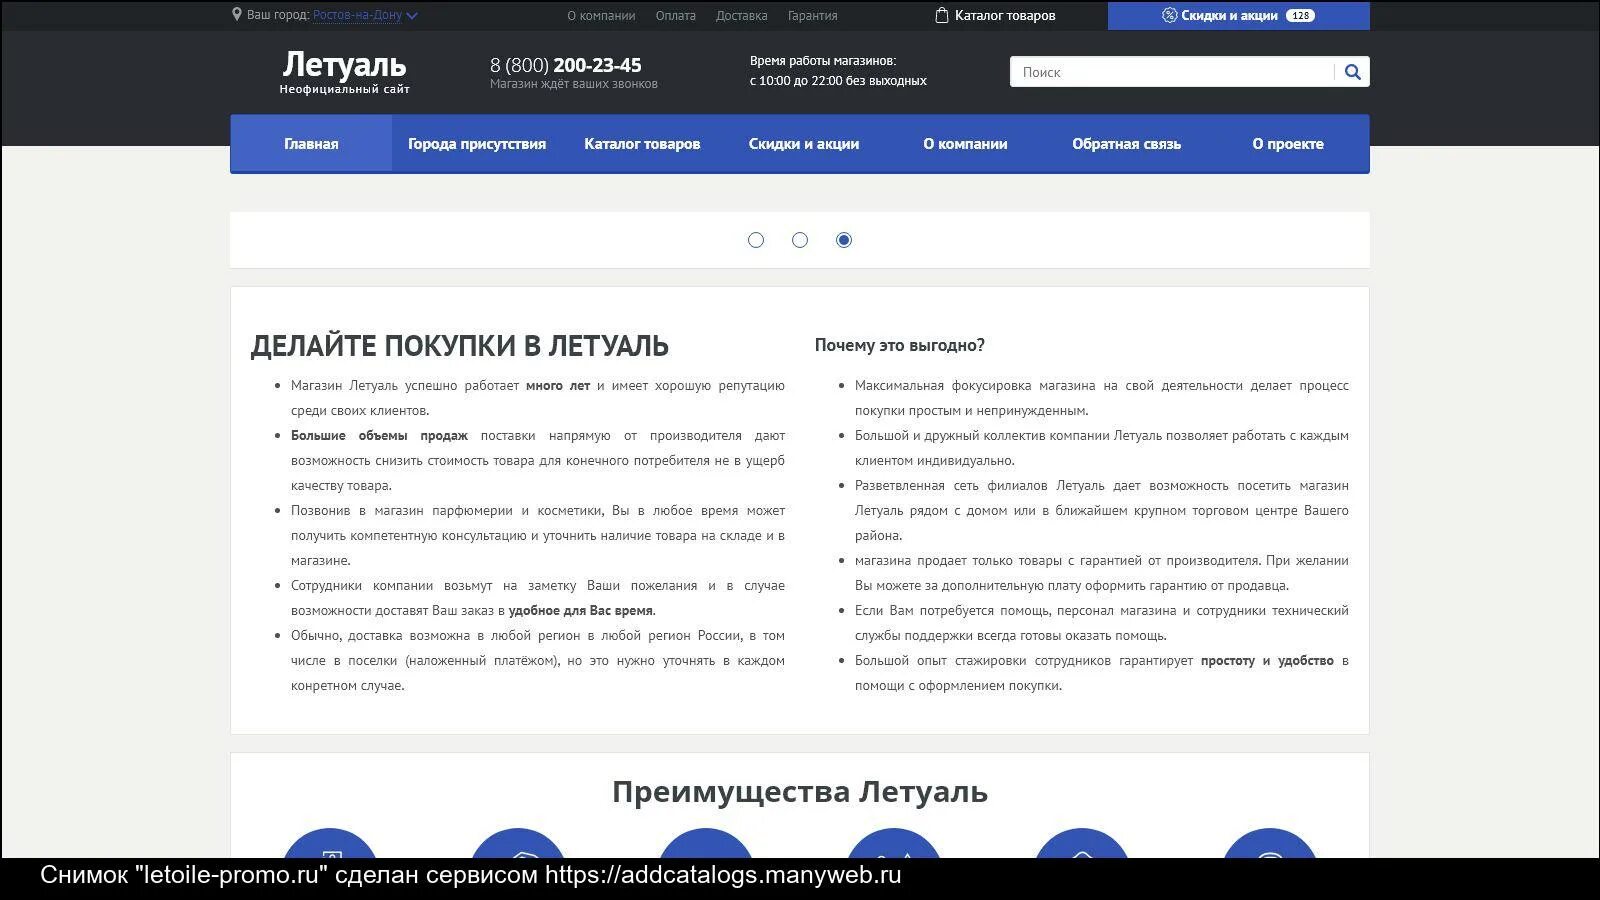Open Оплата link in top bar

pyautogui.click(x=676, y=16)
